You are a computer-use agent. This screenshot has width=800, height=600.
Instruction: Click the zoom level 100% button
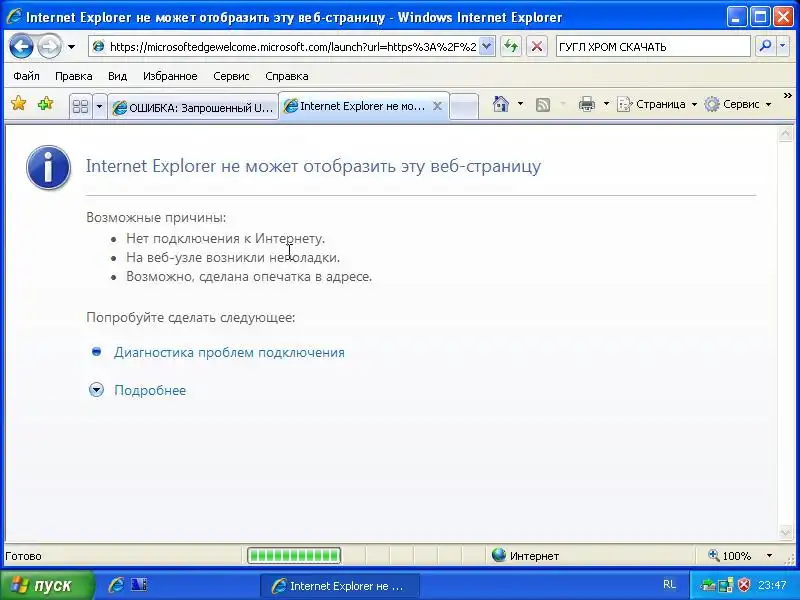[x=730, y=555]
